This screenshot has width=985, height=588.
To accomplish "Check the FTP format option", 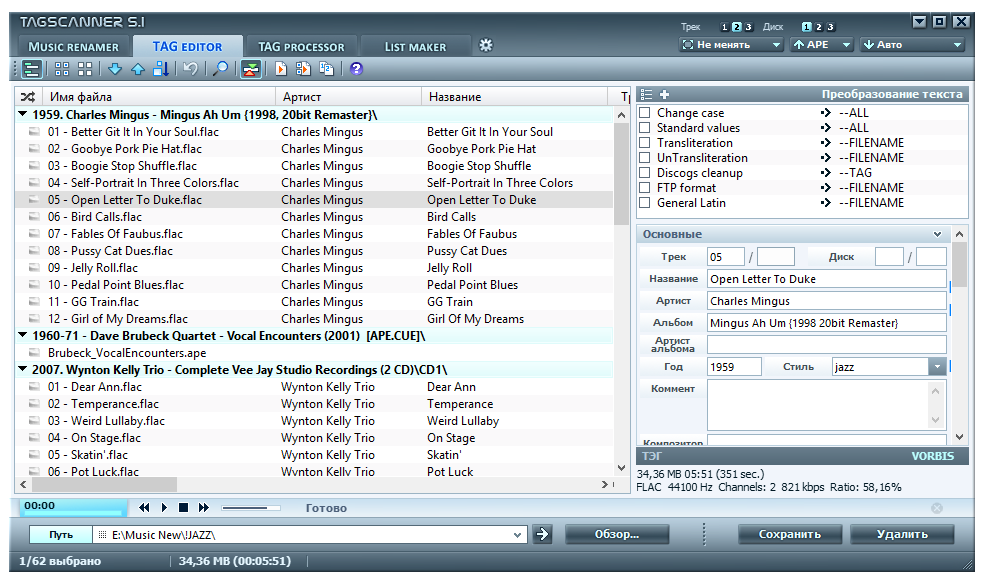I will 645,188.
